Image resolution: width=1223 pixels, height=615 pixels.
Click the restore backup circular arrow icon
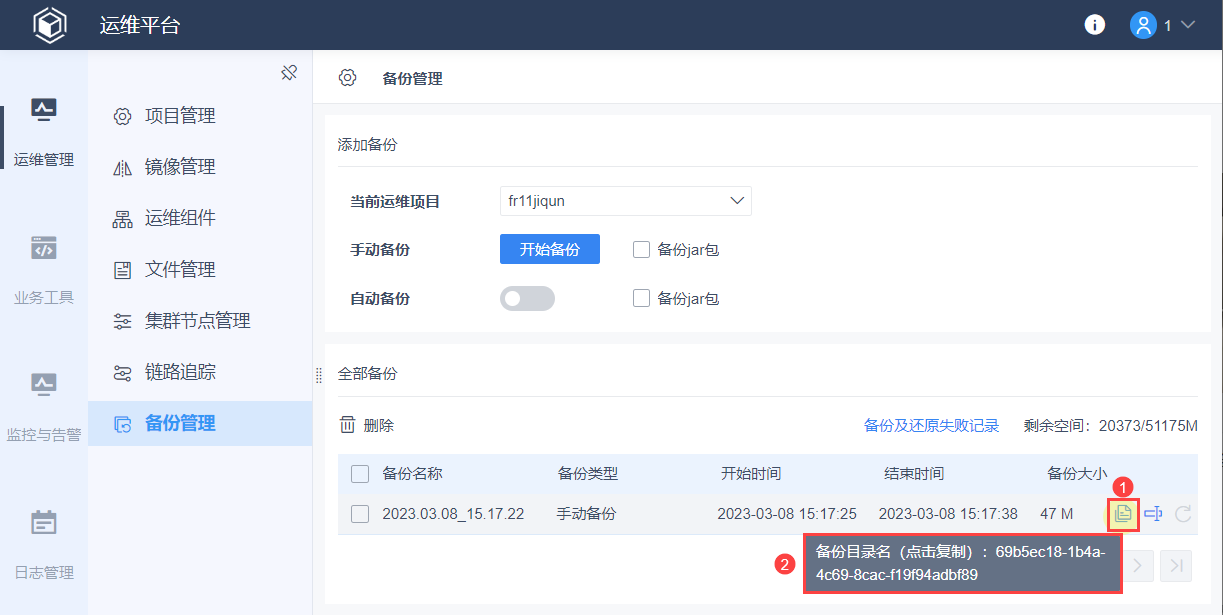point(1183,514)
